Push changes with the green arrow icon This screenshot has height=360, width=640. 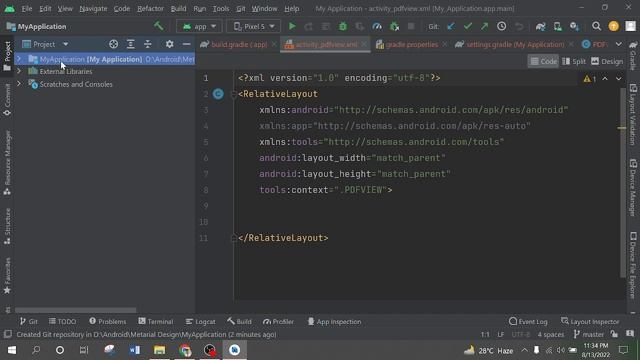point(484,27)
